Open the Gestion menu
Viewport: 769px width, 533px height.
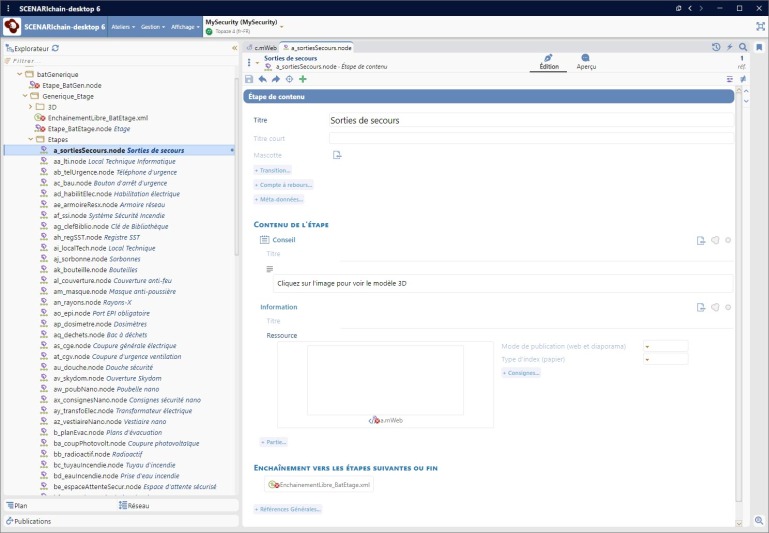153,26
